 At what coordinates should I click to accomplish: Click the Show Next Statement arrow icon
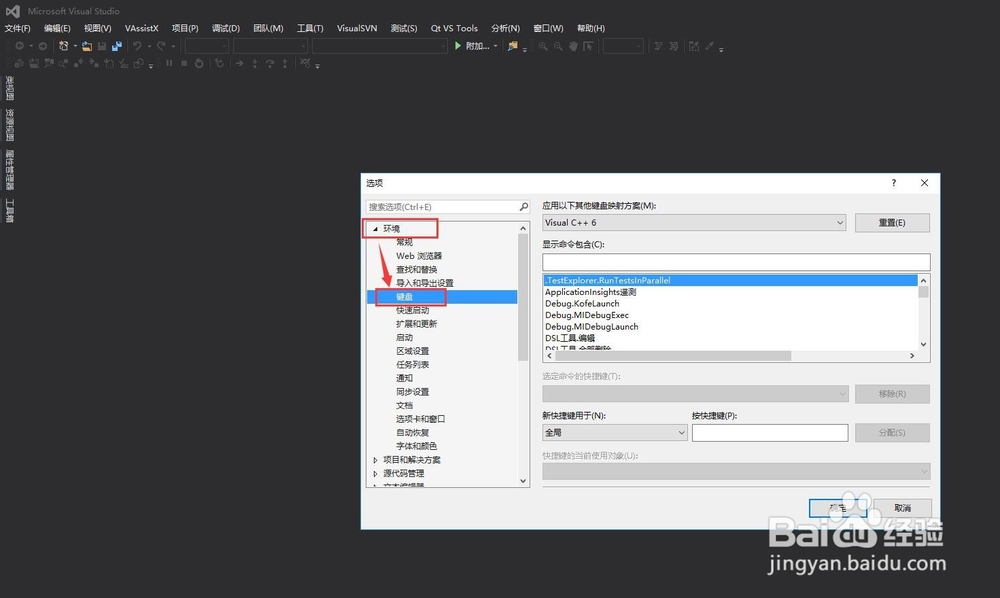pyautogui.click(x=239, y=63)
